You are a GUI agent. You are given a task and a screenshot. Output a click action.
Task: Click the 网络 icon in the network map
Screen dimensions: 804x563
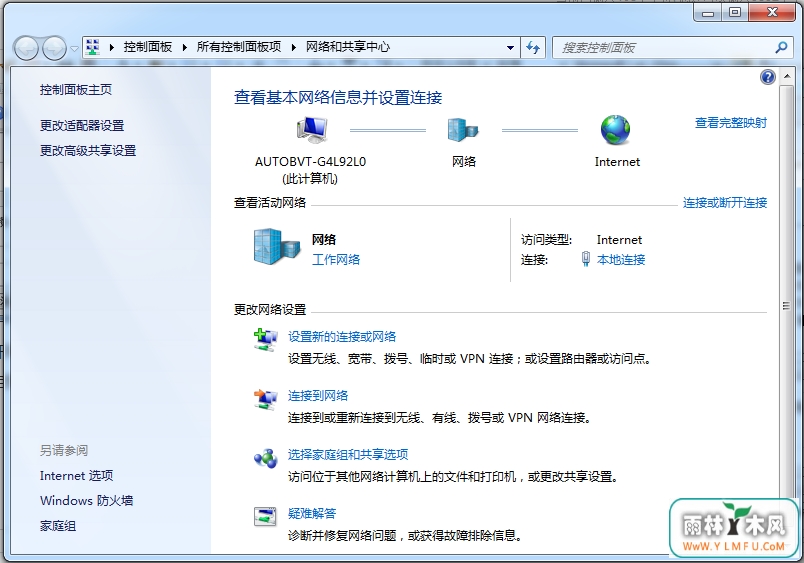coord(463,129)
